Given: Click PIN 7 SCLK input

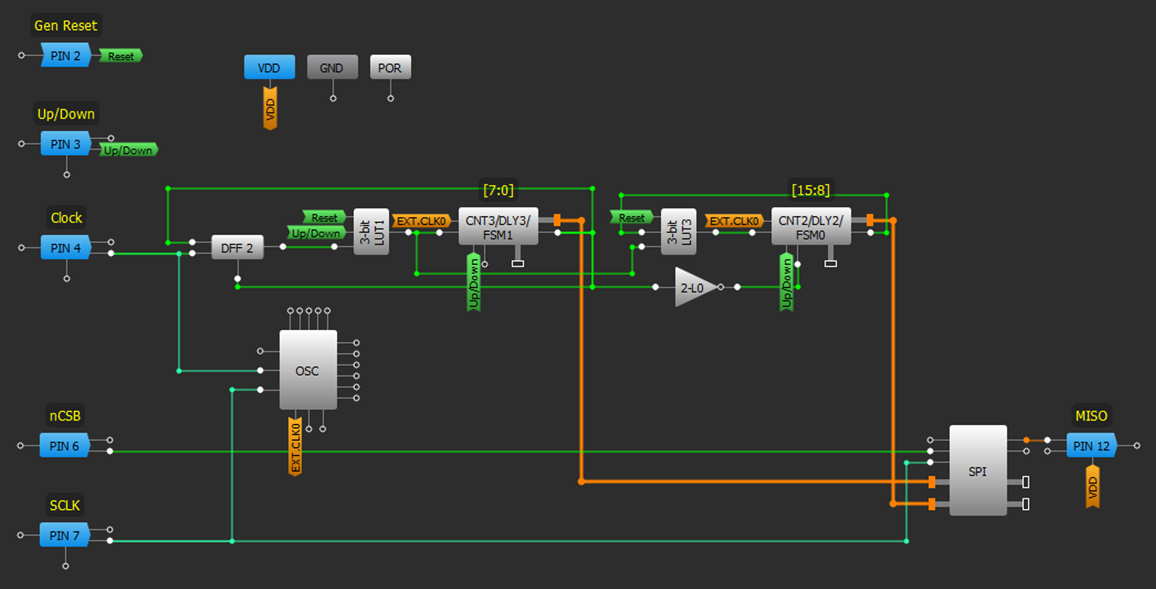Looking at the screenshot, I should click(x=65, y=535).
